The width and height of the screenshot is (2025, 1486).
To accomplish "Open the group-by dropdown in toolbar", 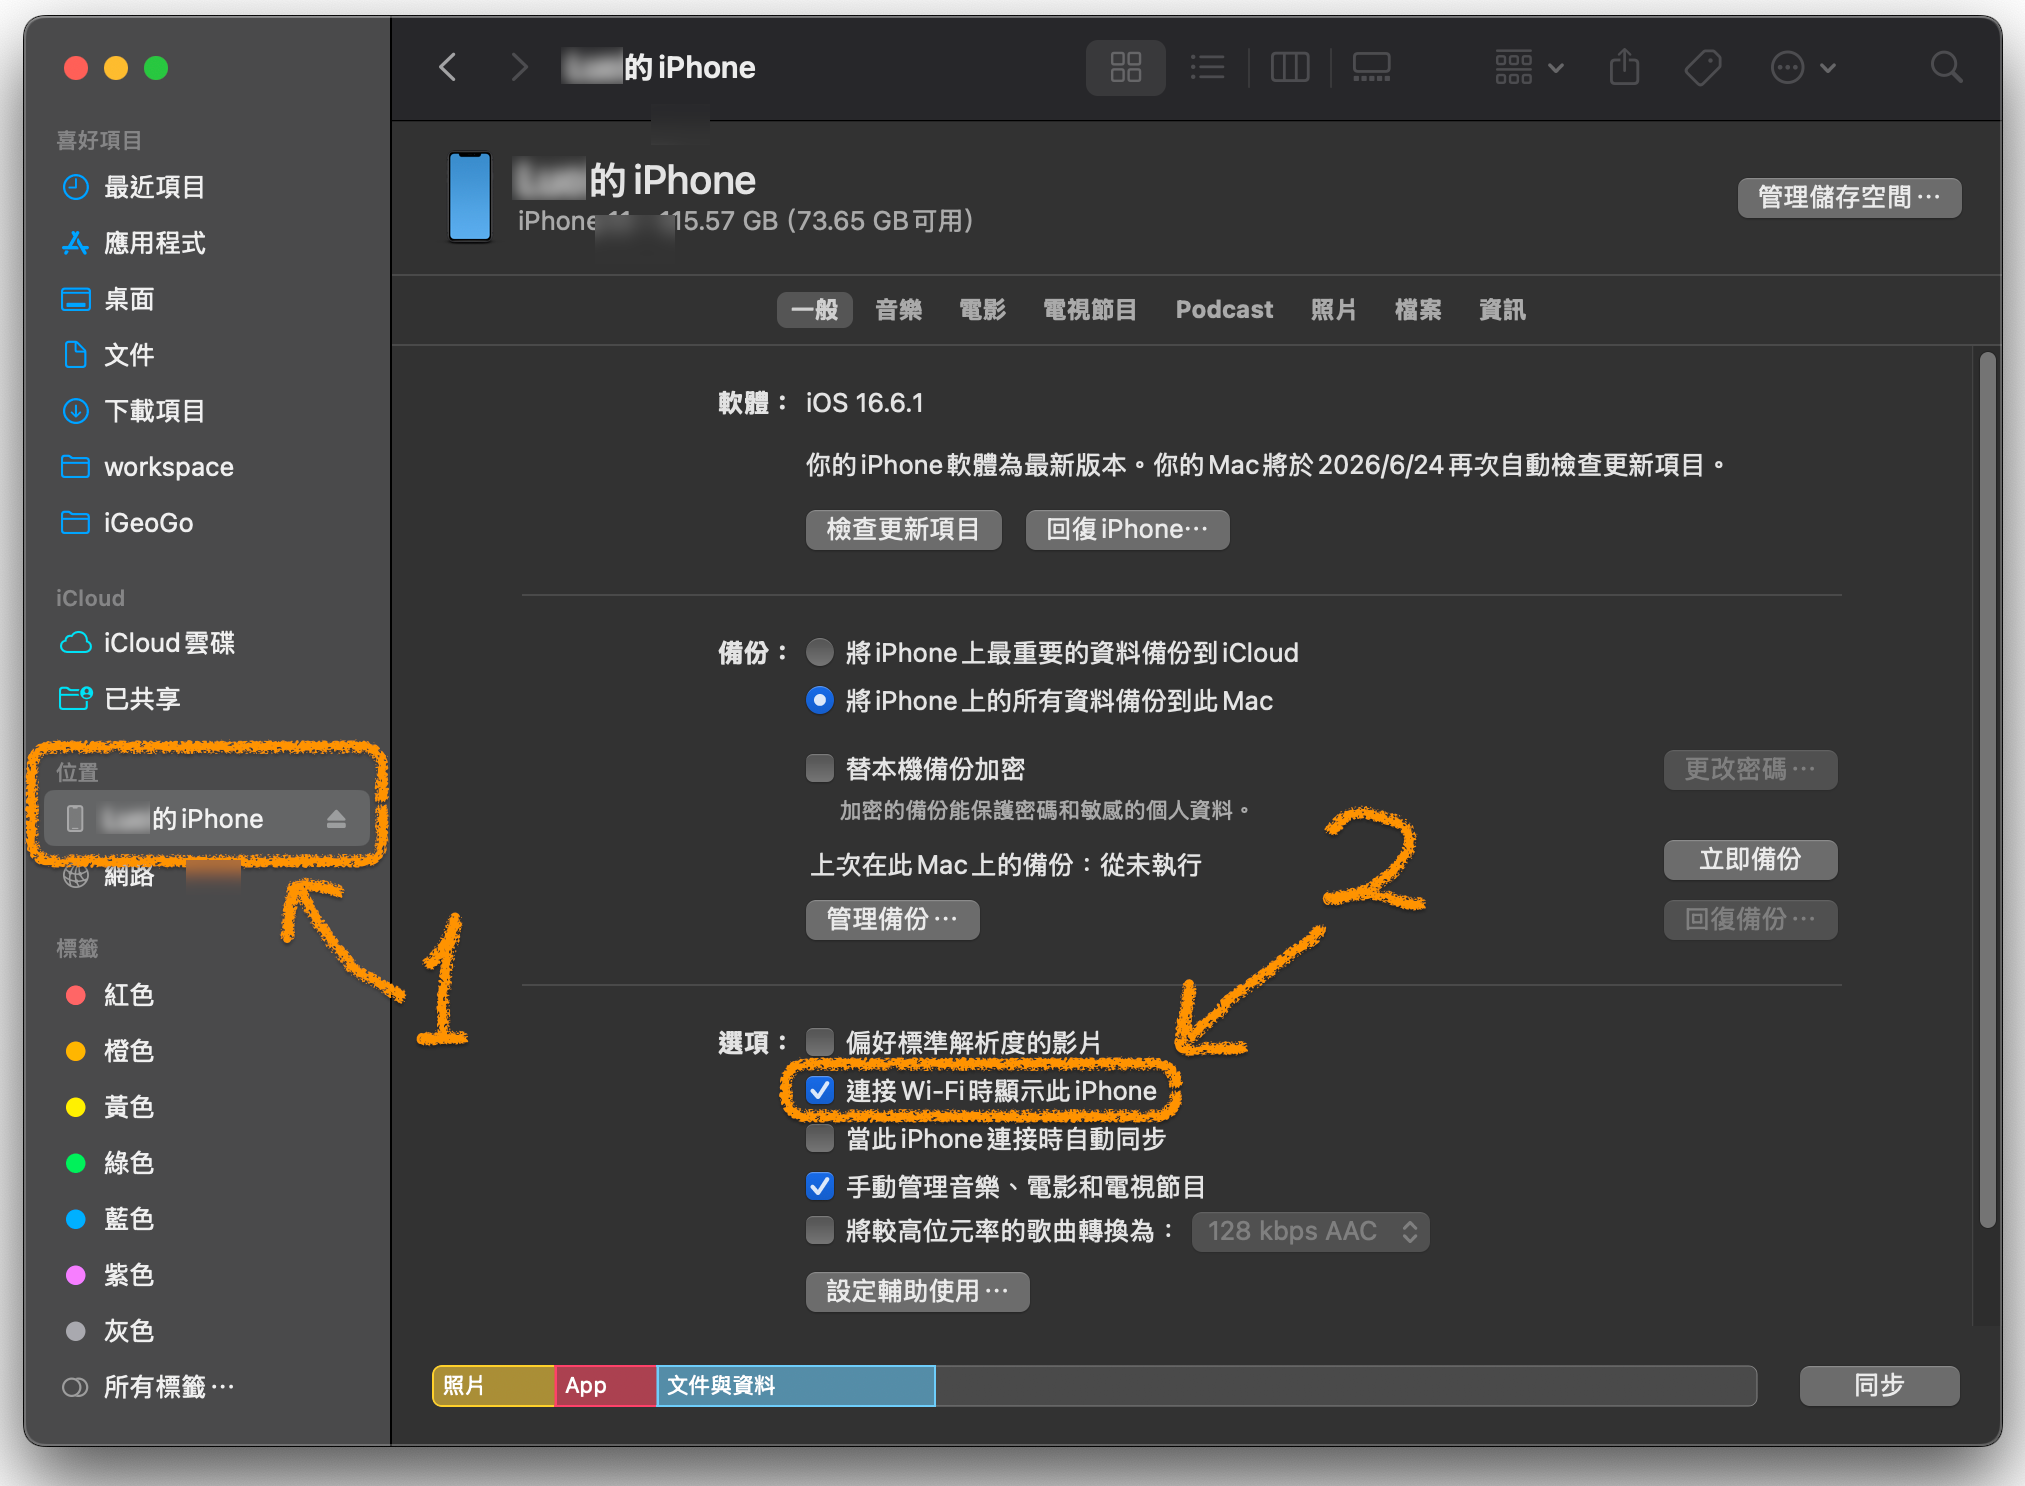I will [x=1529, y=68].
